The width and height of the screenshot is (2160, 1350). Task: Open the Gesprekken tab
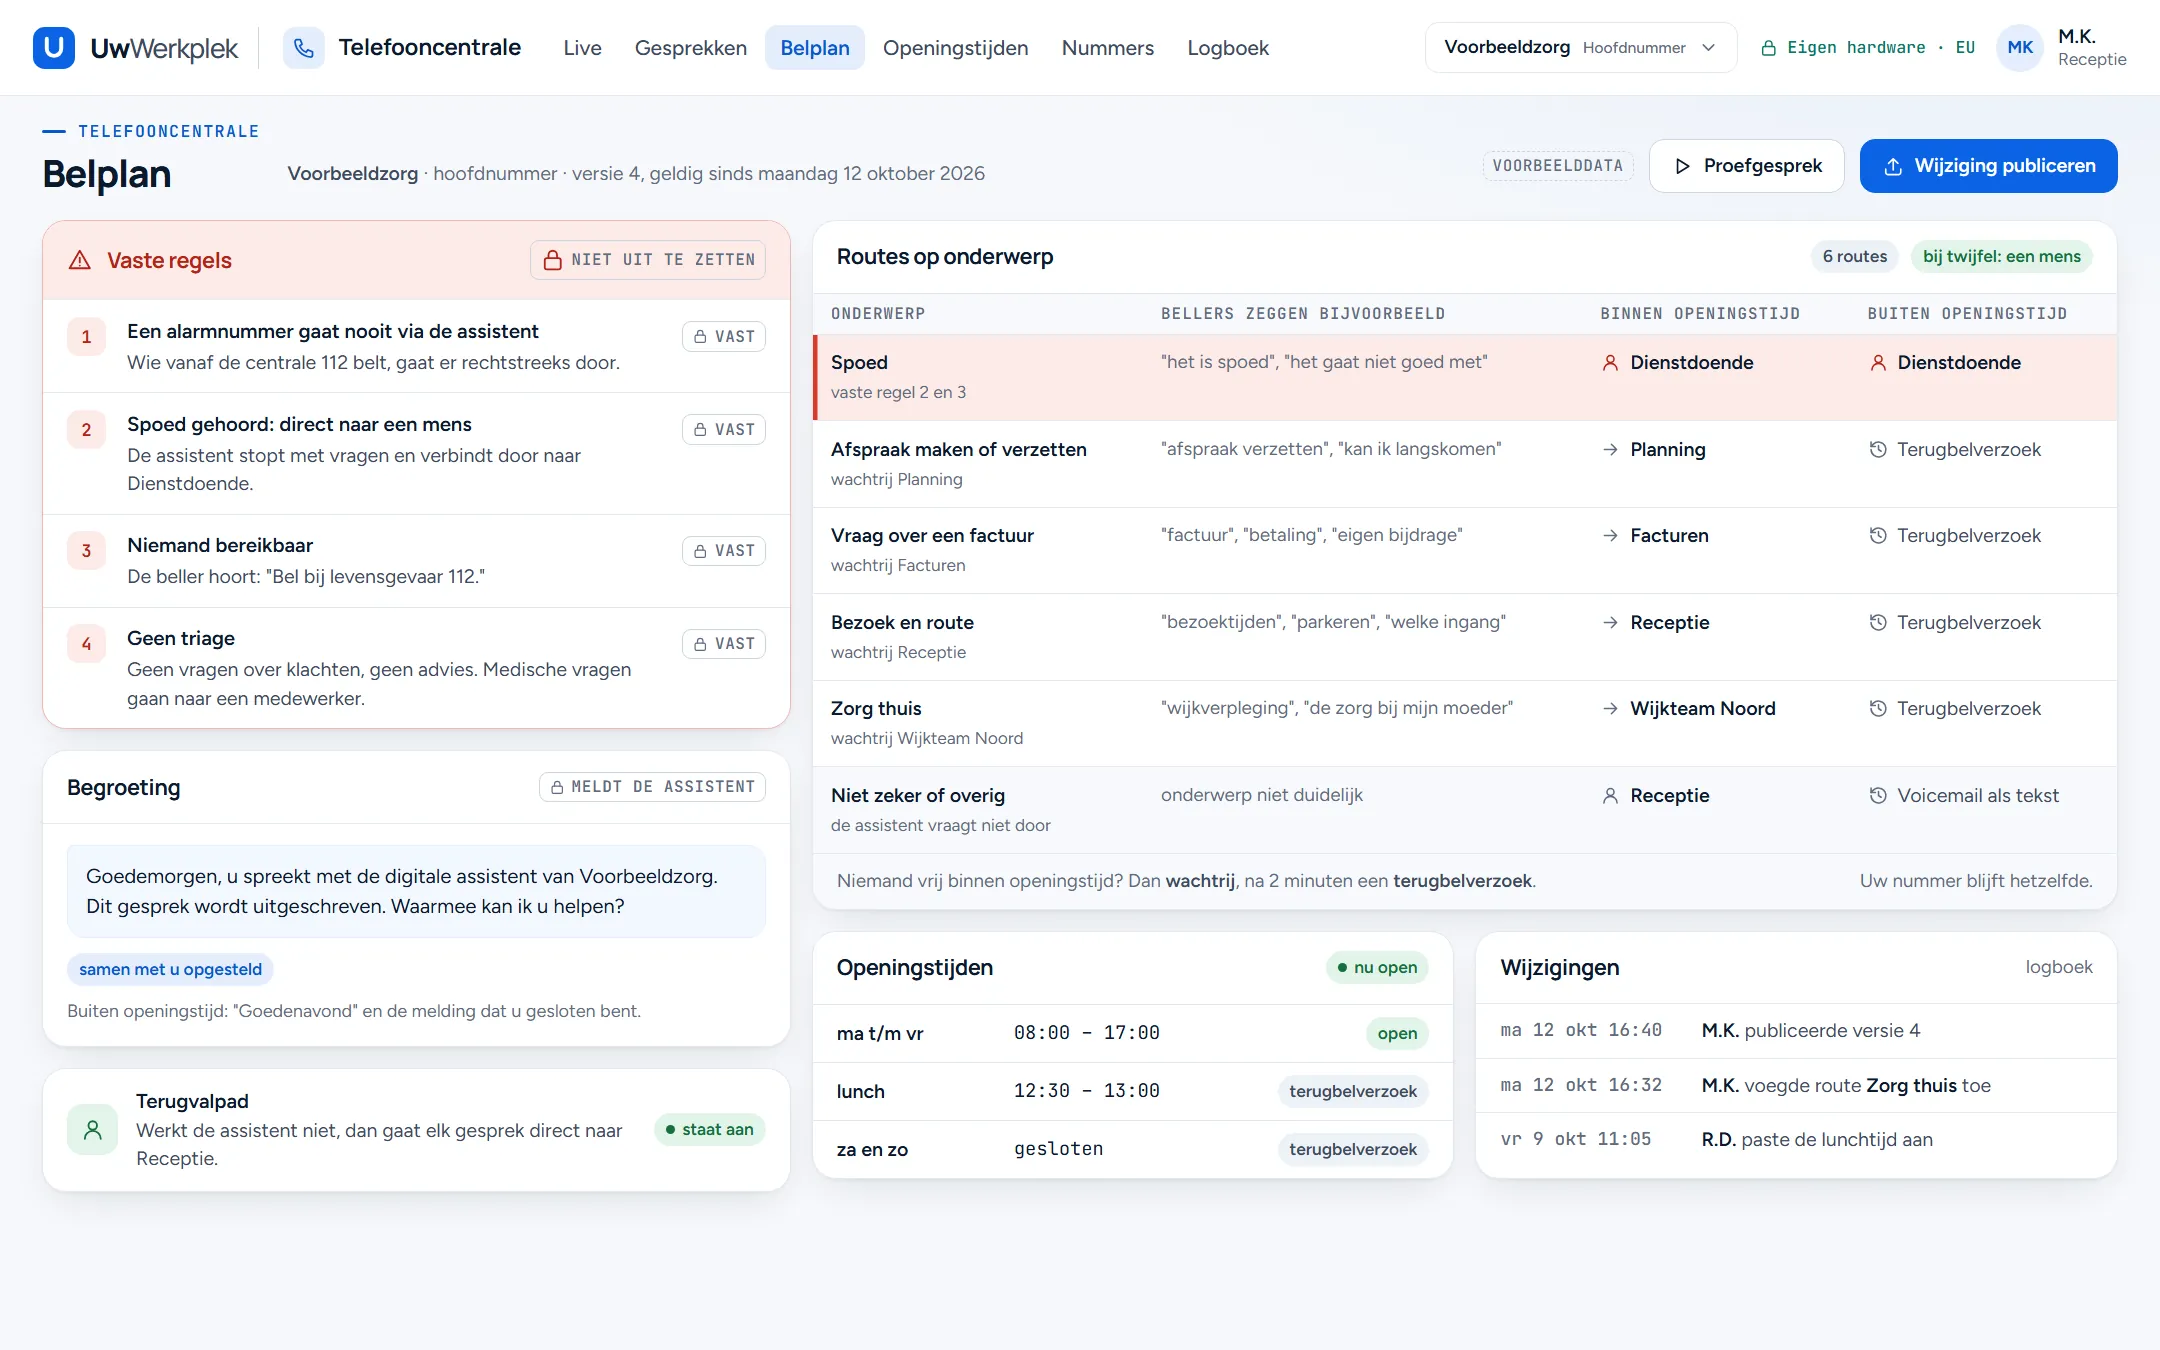[691, 48]
